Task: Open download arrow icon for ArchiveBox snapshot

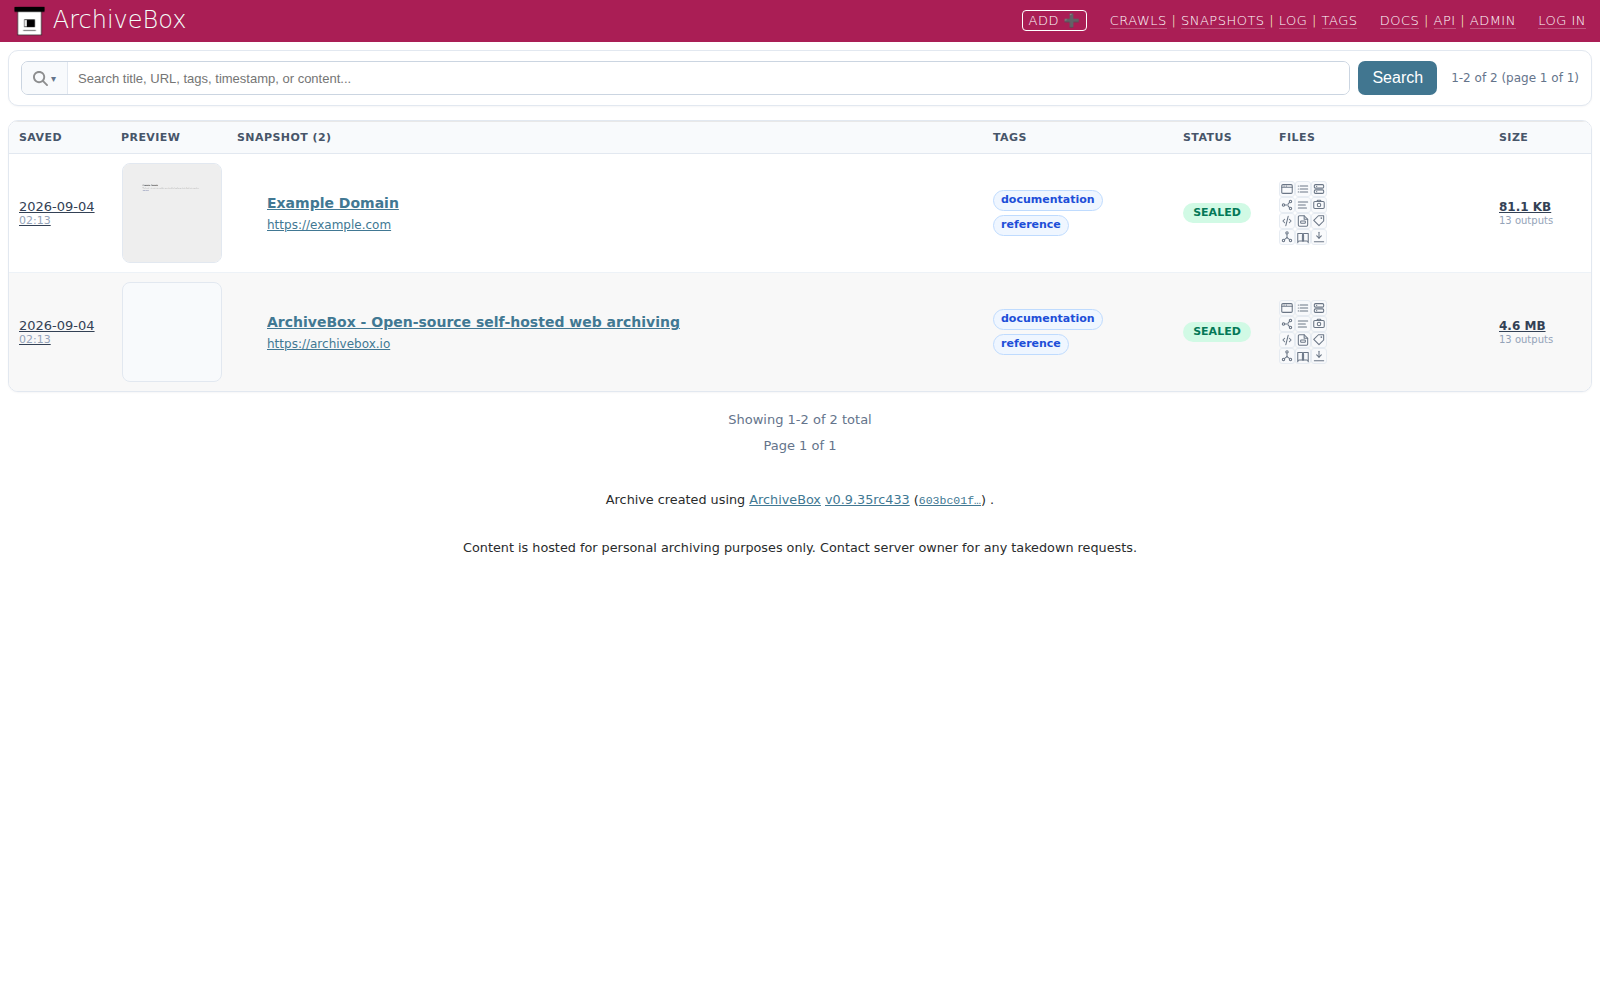Action: 1319,356
